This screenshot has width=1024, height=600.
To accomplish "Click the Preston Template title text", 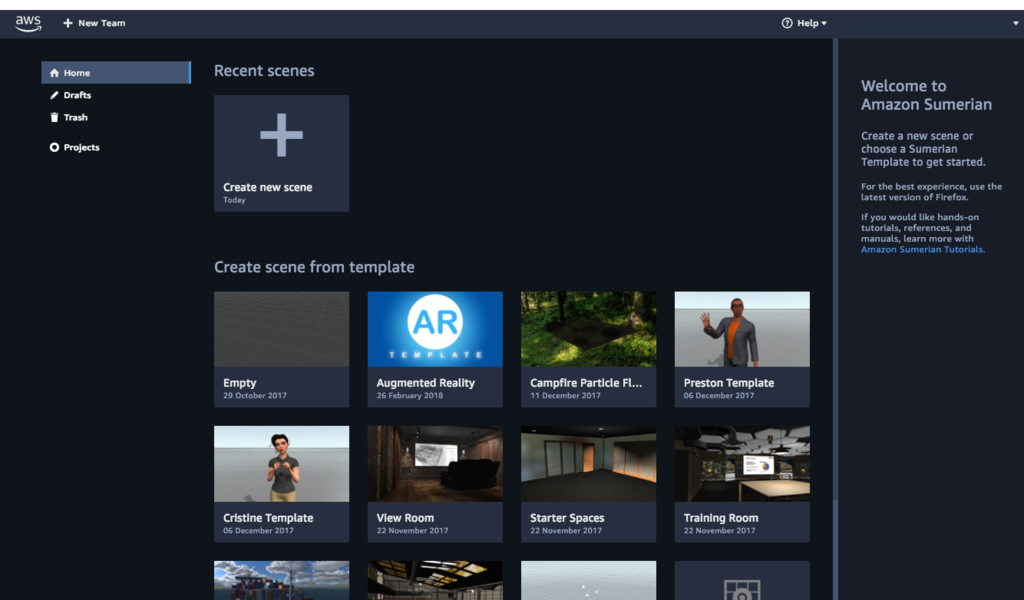I will 729,383.
